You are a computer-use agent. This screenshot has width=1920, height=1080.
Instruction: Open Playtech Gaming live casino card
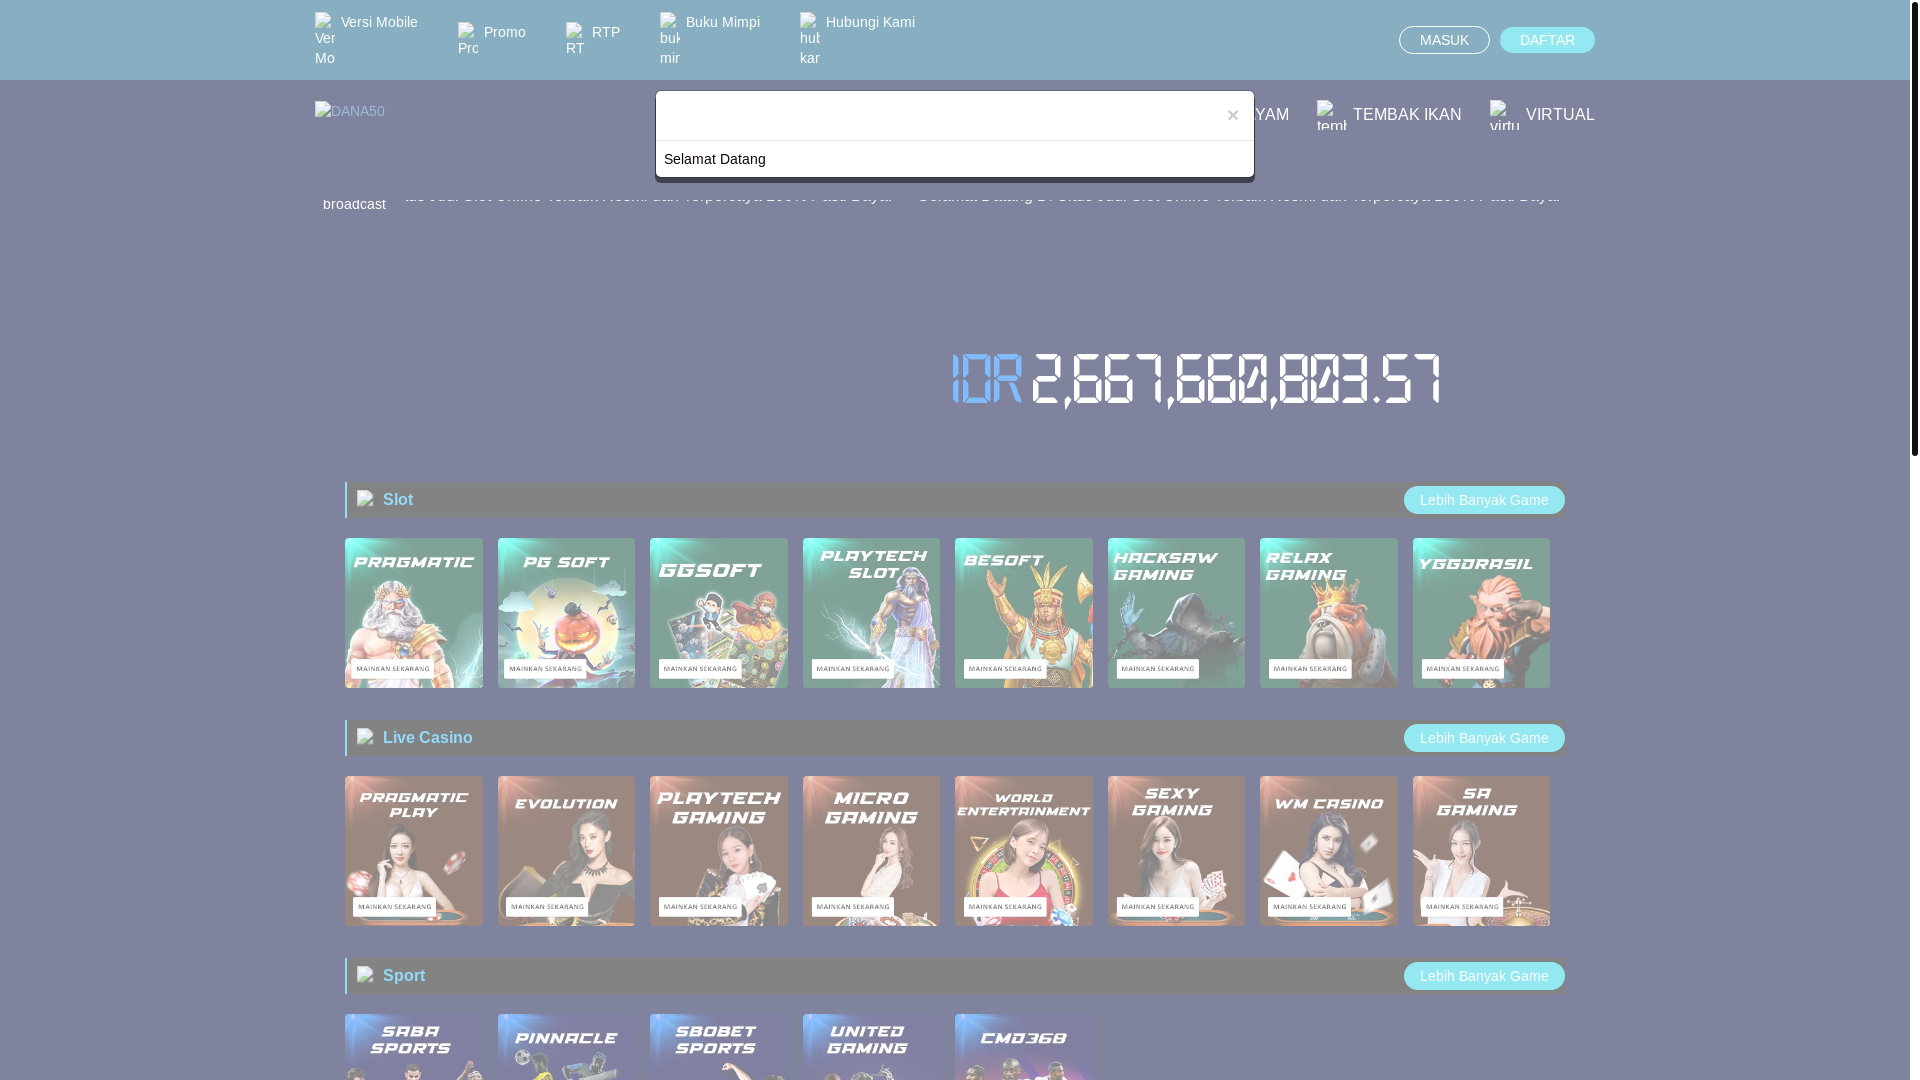[719, 851]
